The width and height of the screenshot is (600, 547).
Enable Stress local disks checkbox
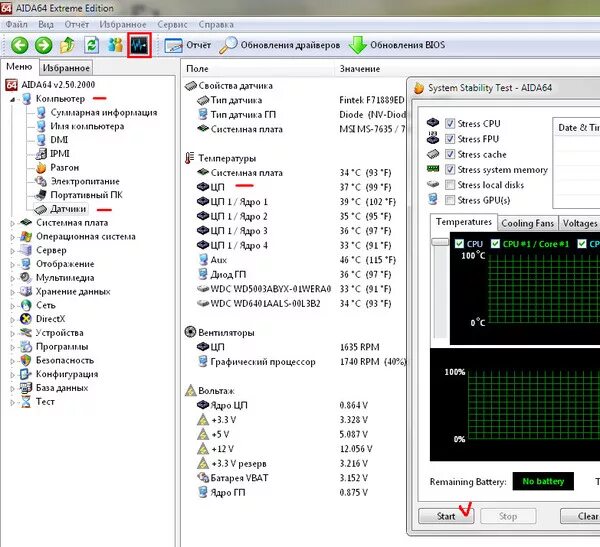[450, 185]
